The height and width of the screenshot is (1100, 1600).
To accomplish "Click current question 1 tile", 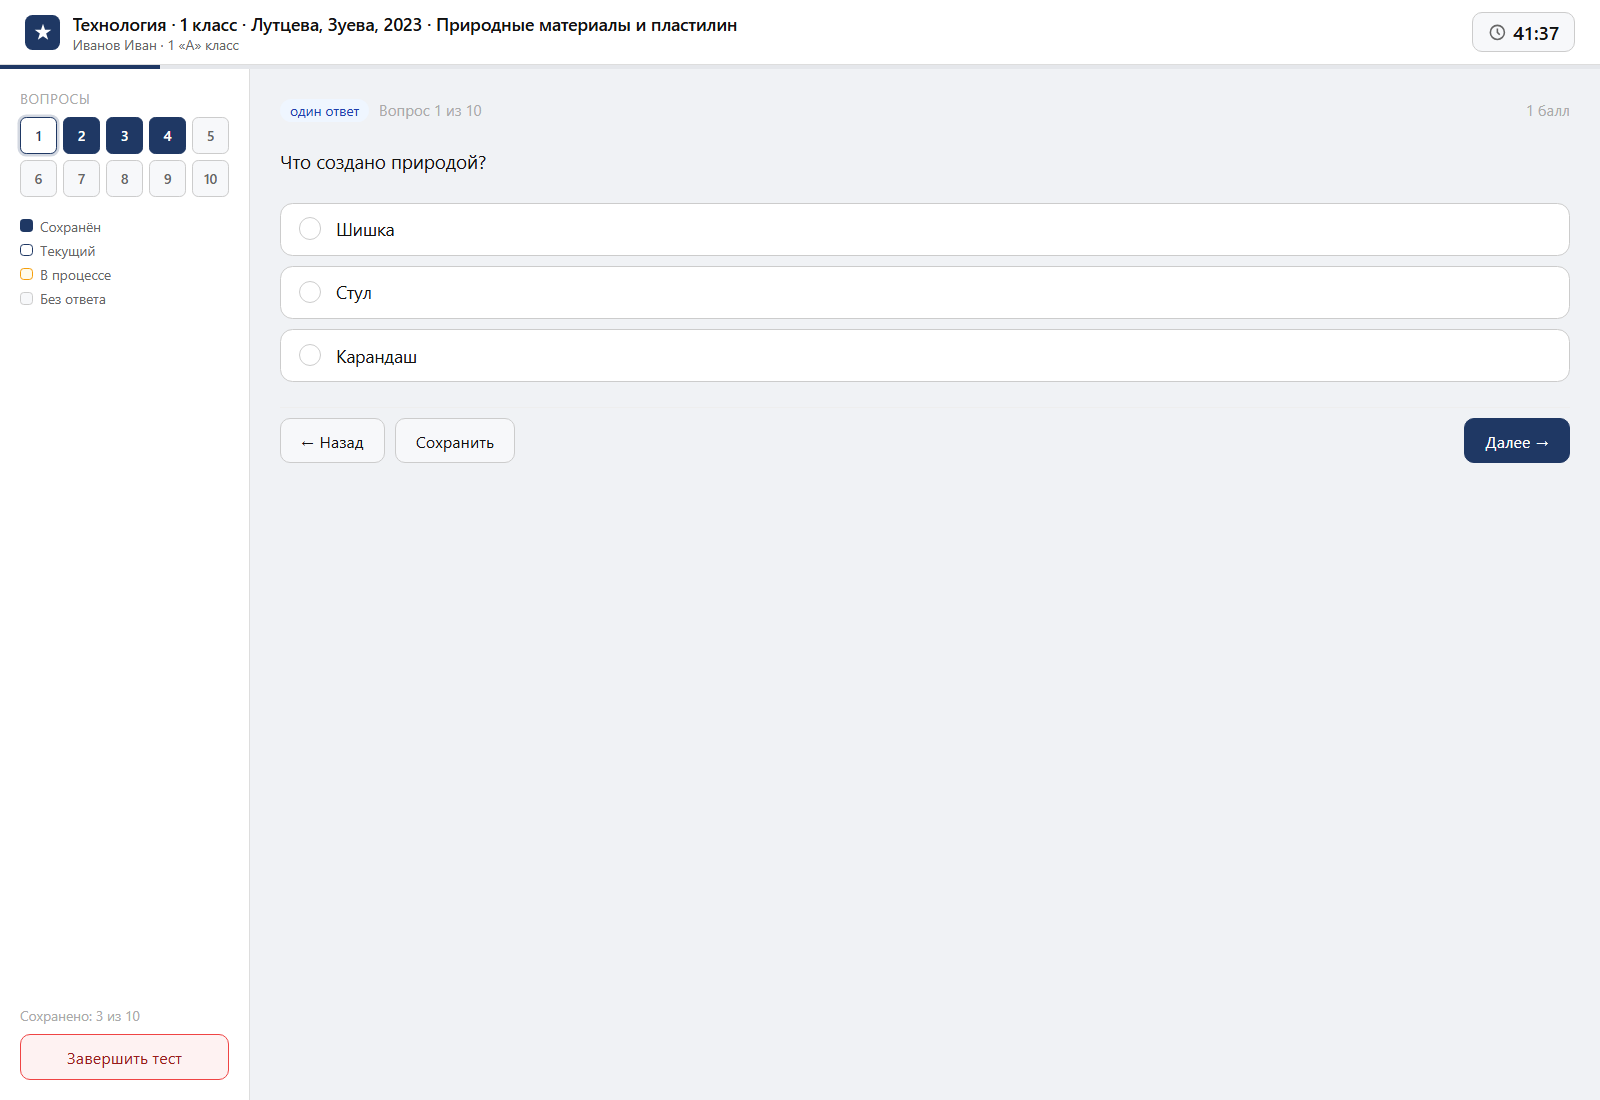I will click(38, 136).
